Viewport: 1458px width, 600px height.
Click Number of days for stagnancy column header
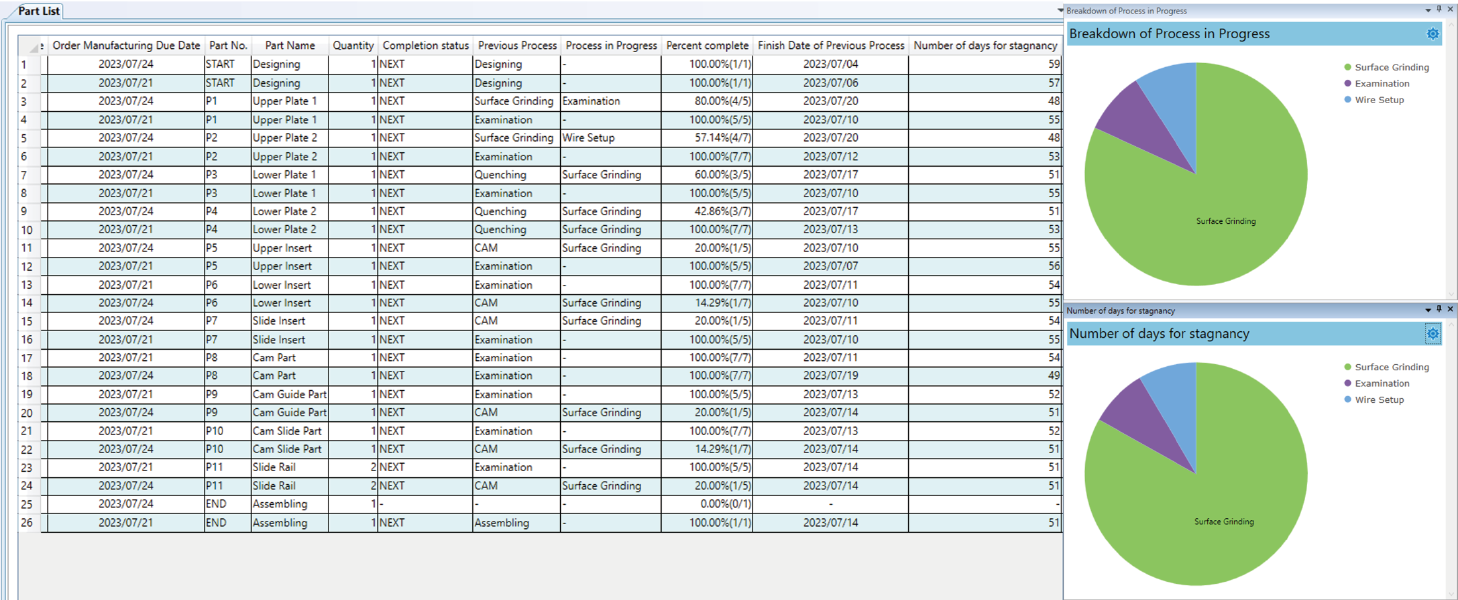(985, 46)
